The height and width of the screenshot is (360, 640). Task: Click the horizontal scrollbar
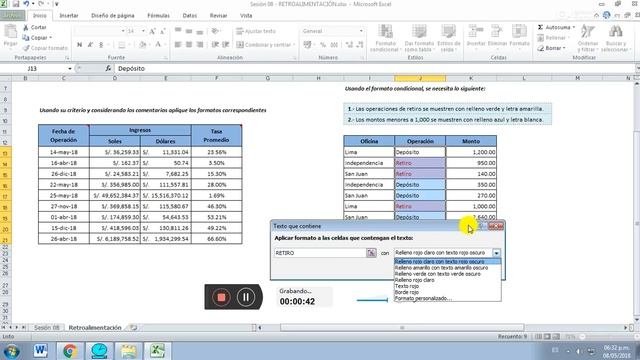[402, 327]
